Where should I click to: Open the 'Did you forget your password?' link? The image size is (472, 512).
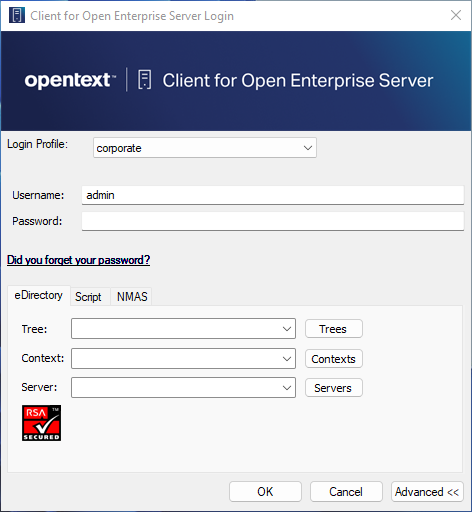pyautogui.click(x=78, y=260)
